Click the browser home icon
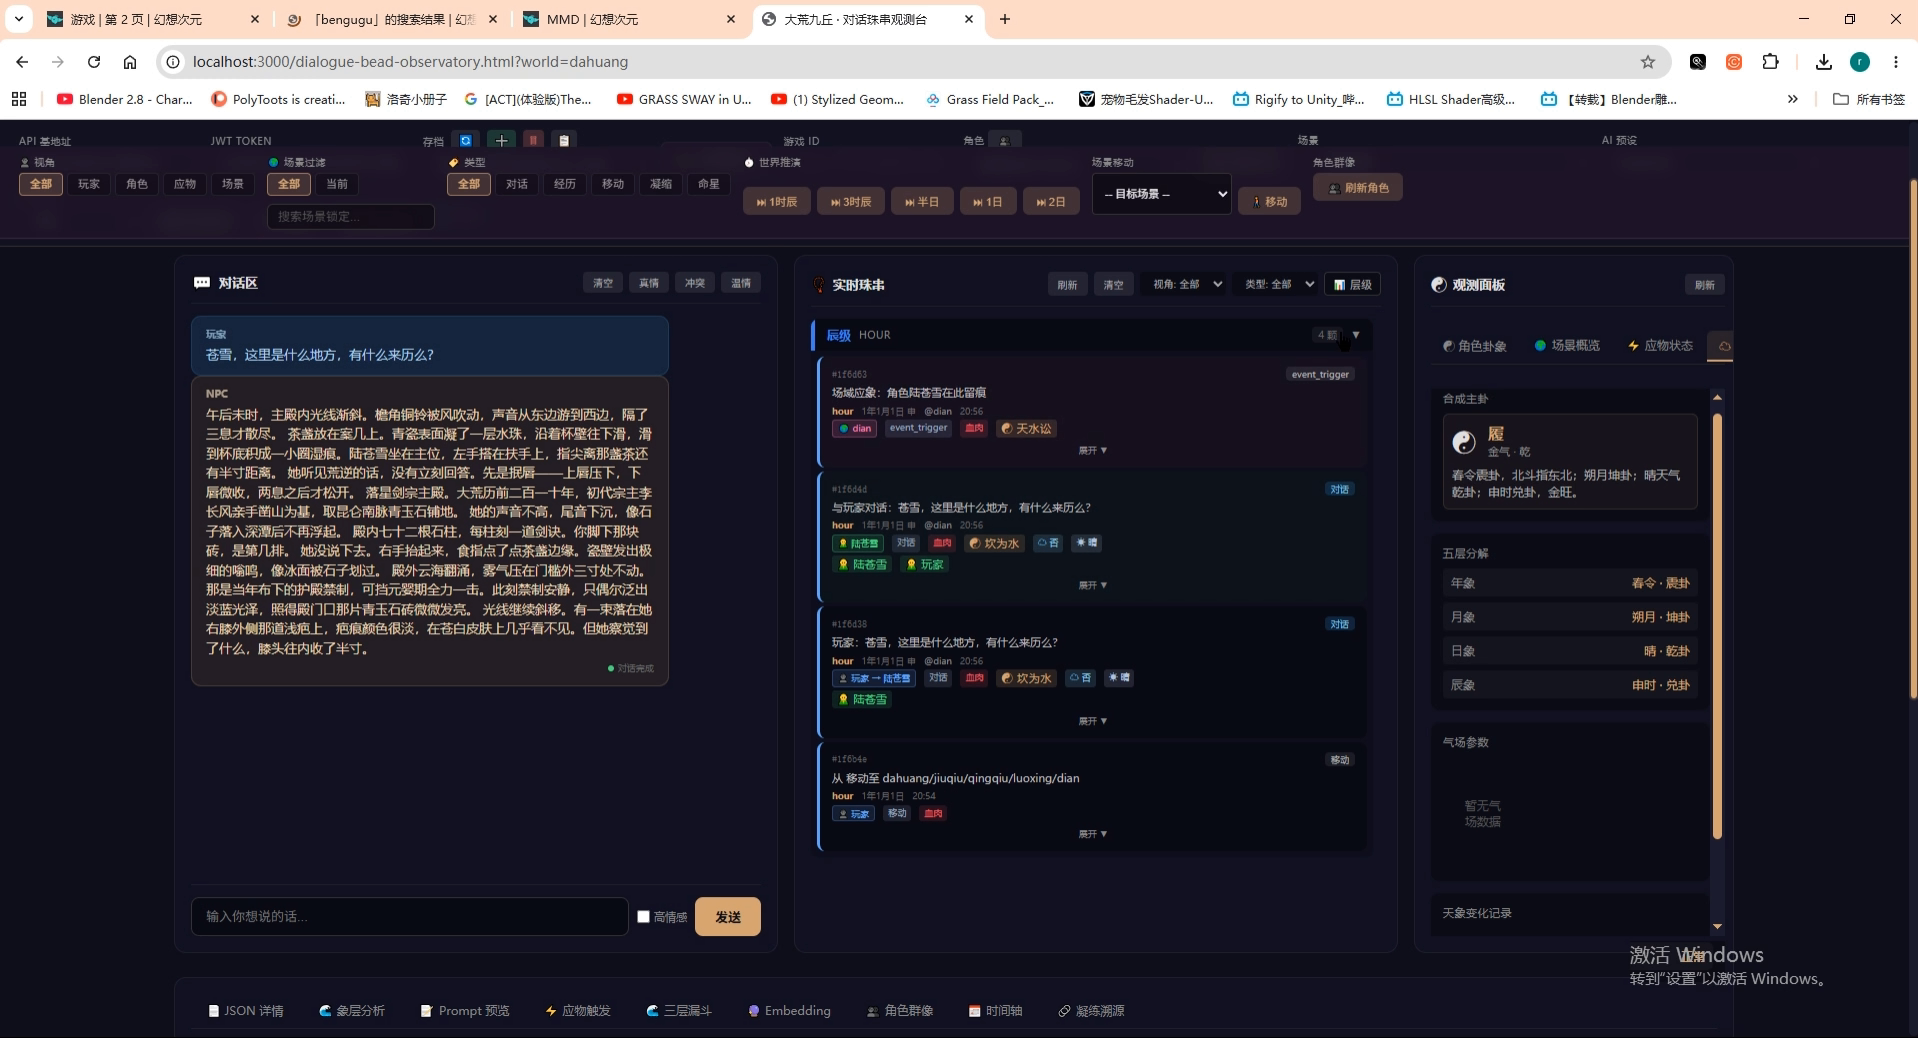1918x1038 pixels. coord(130,62)
